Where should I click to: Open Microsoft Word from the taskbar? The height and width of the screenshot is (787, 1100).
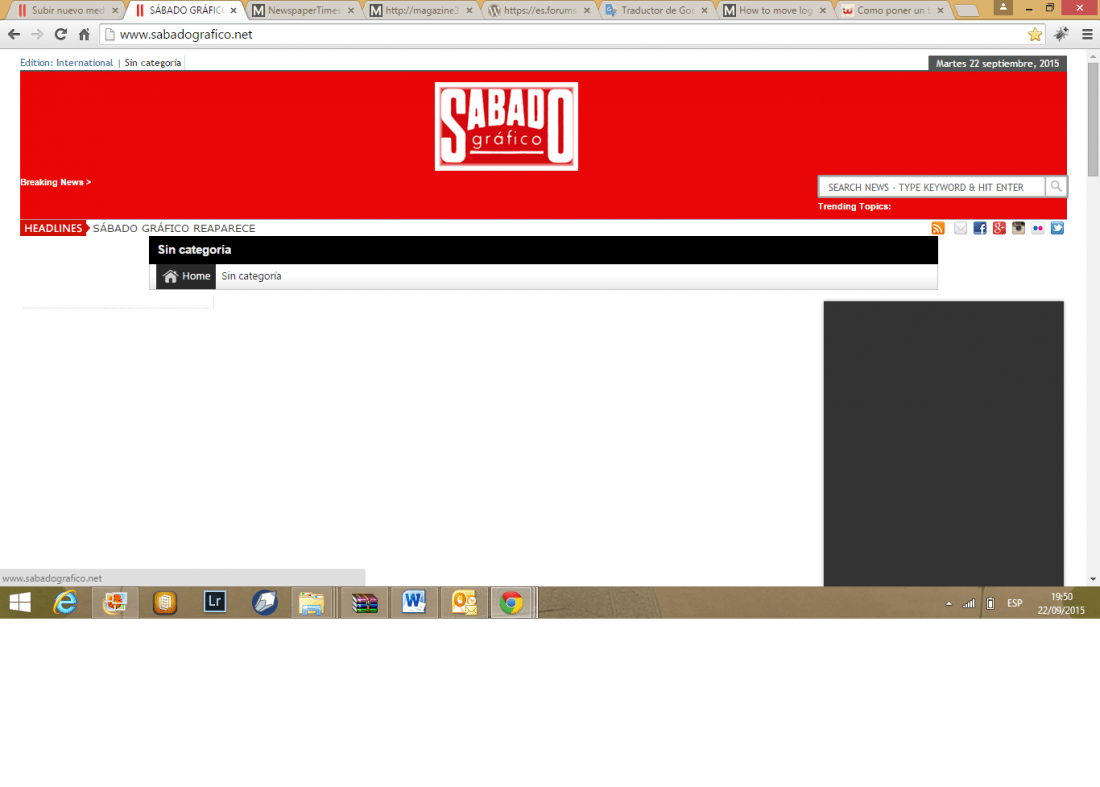pyautogui.click(x=414, y=603)
